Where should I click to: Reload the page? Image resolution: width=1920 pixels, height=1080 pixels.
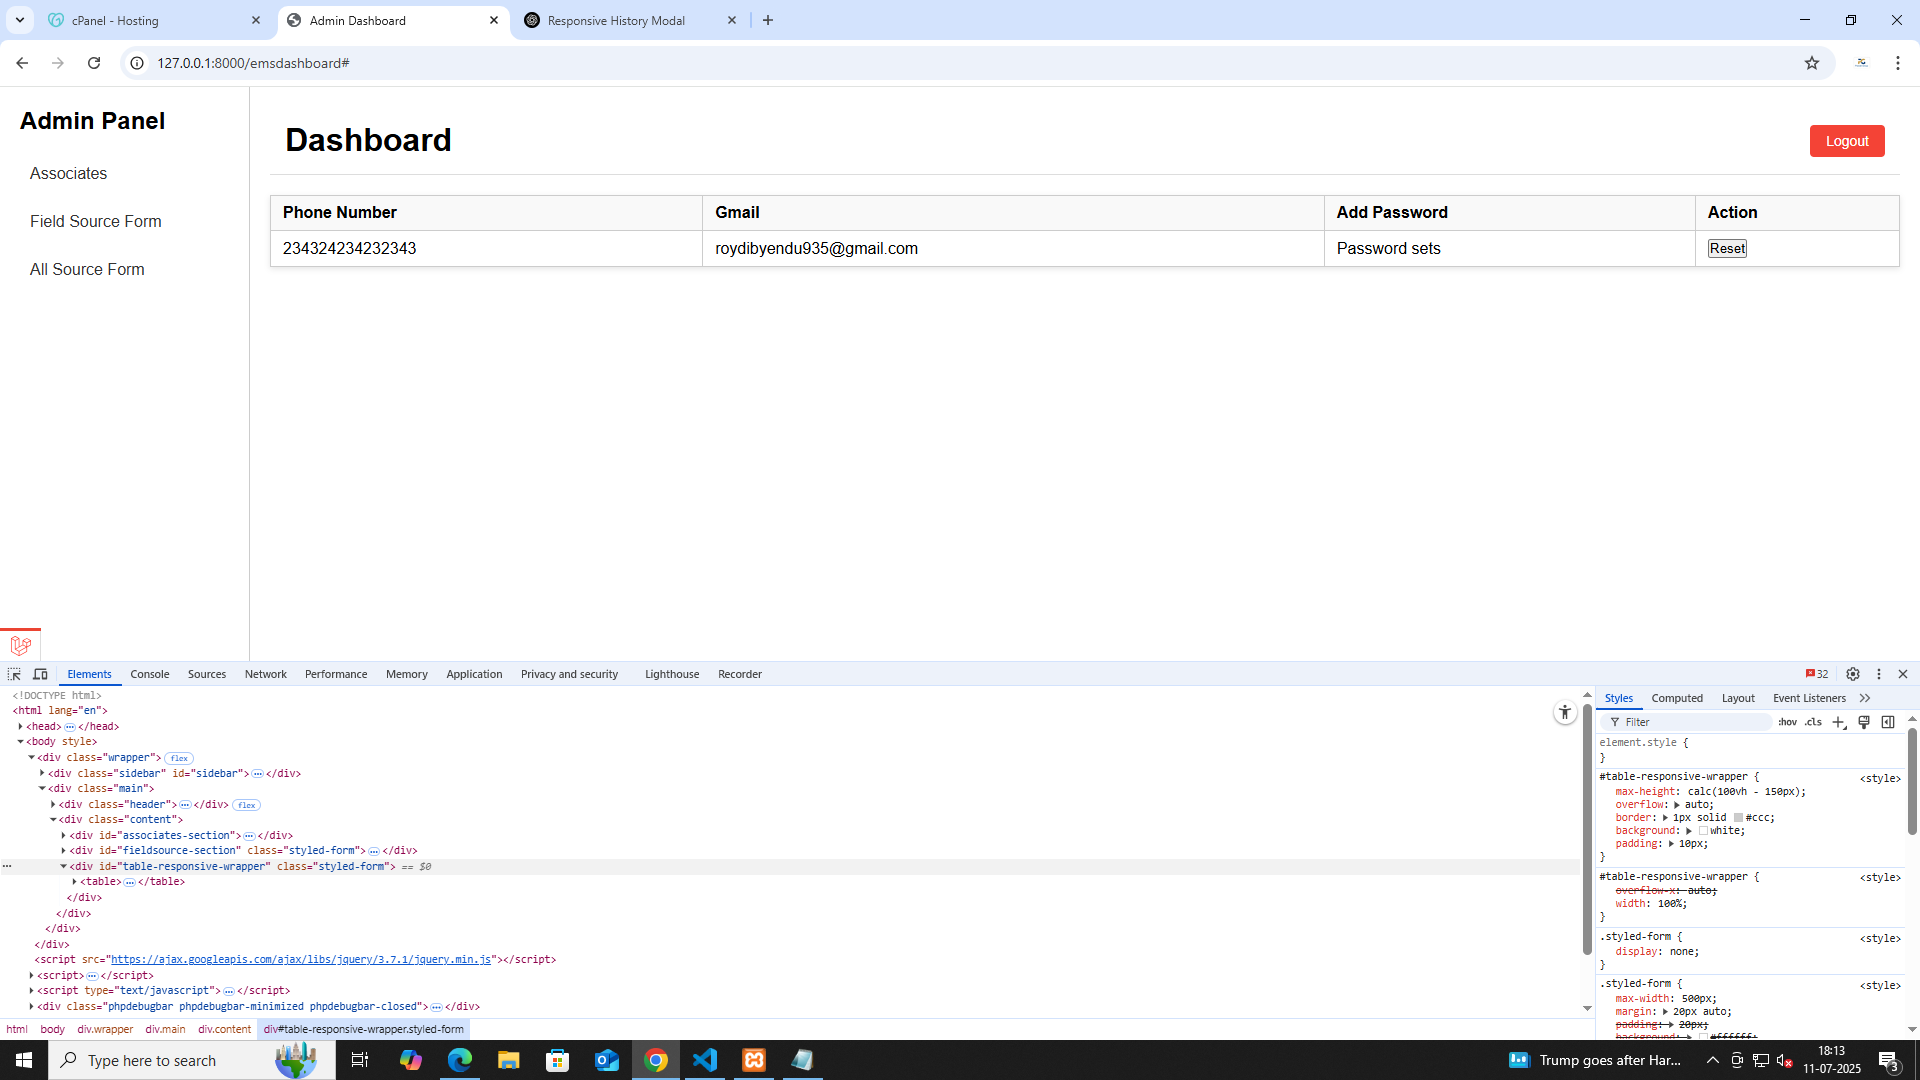(x=94, y=63)
